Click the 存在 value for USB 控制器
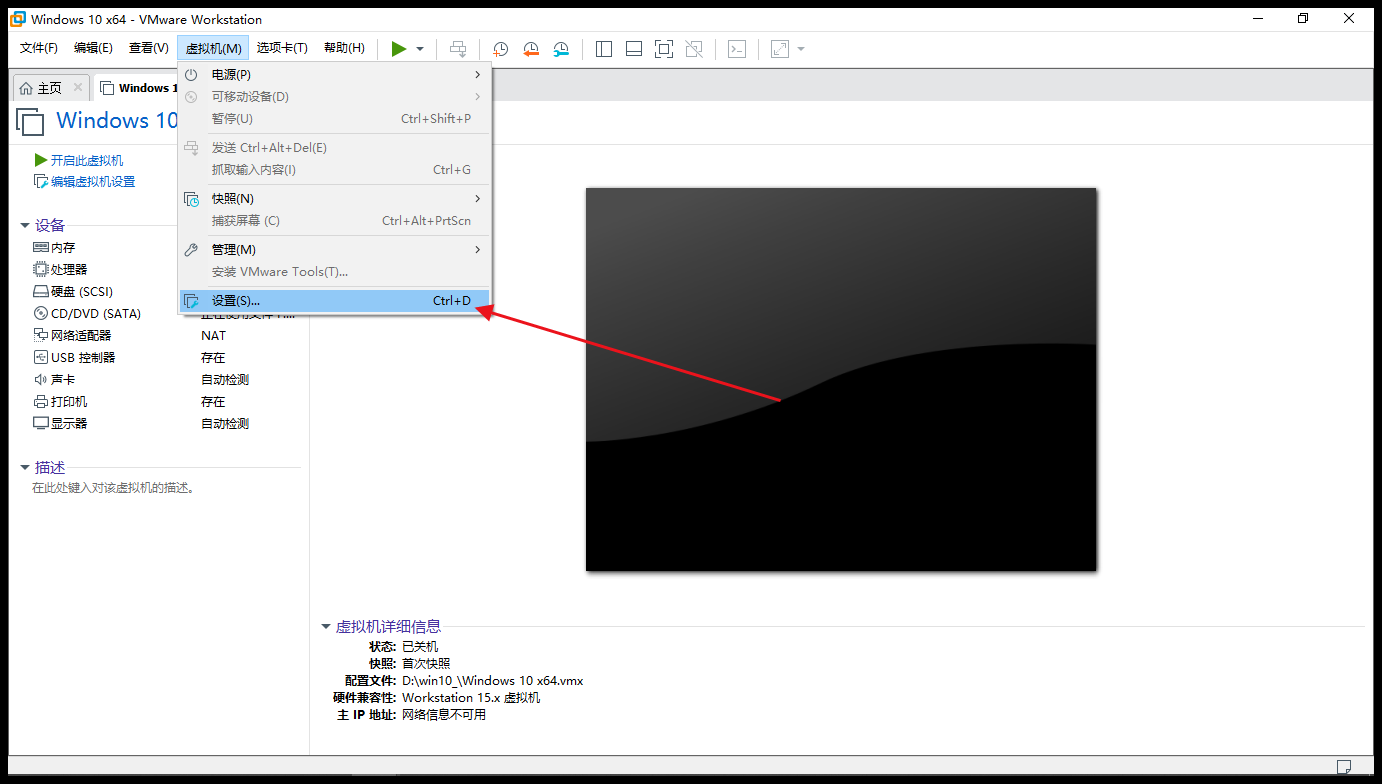This screenshot has height=784, width=1382. [213, 358]
